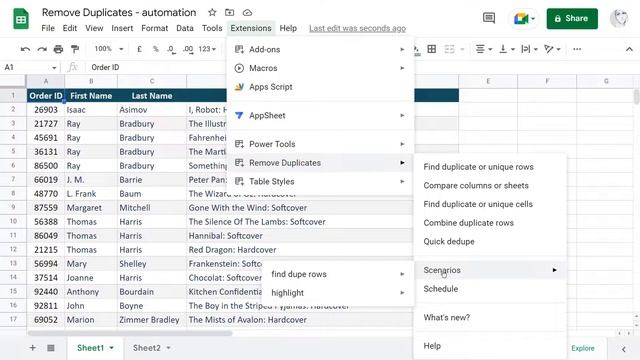Increase decimal places

point(188,49)
